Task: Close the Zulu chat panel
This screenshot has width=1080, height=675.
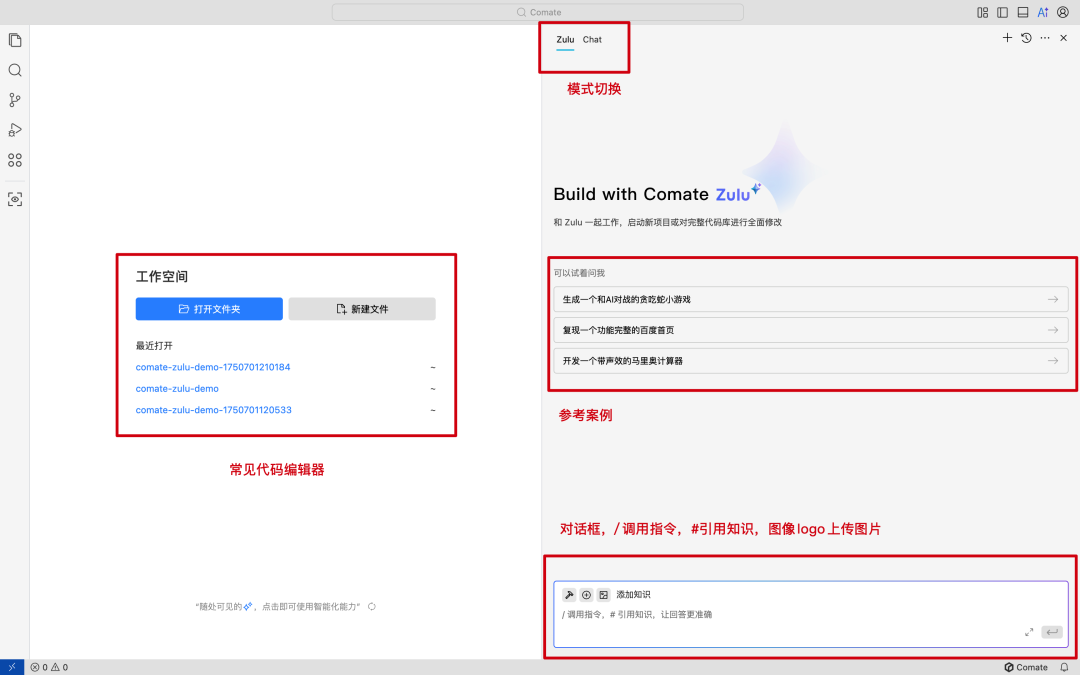Action: coord(1063,38)
